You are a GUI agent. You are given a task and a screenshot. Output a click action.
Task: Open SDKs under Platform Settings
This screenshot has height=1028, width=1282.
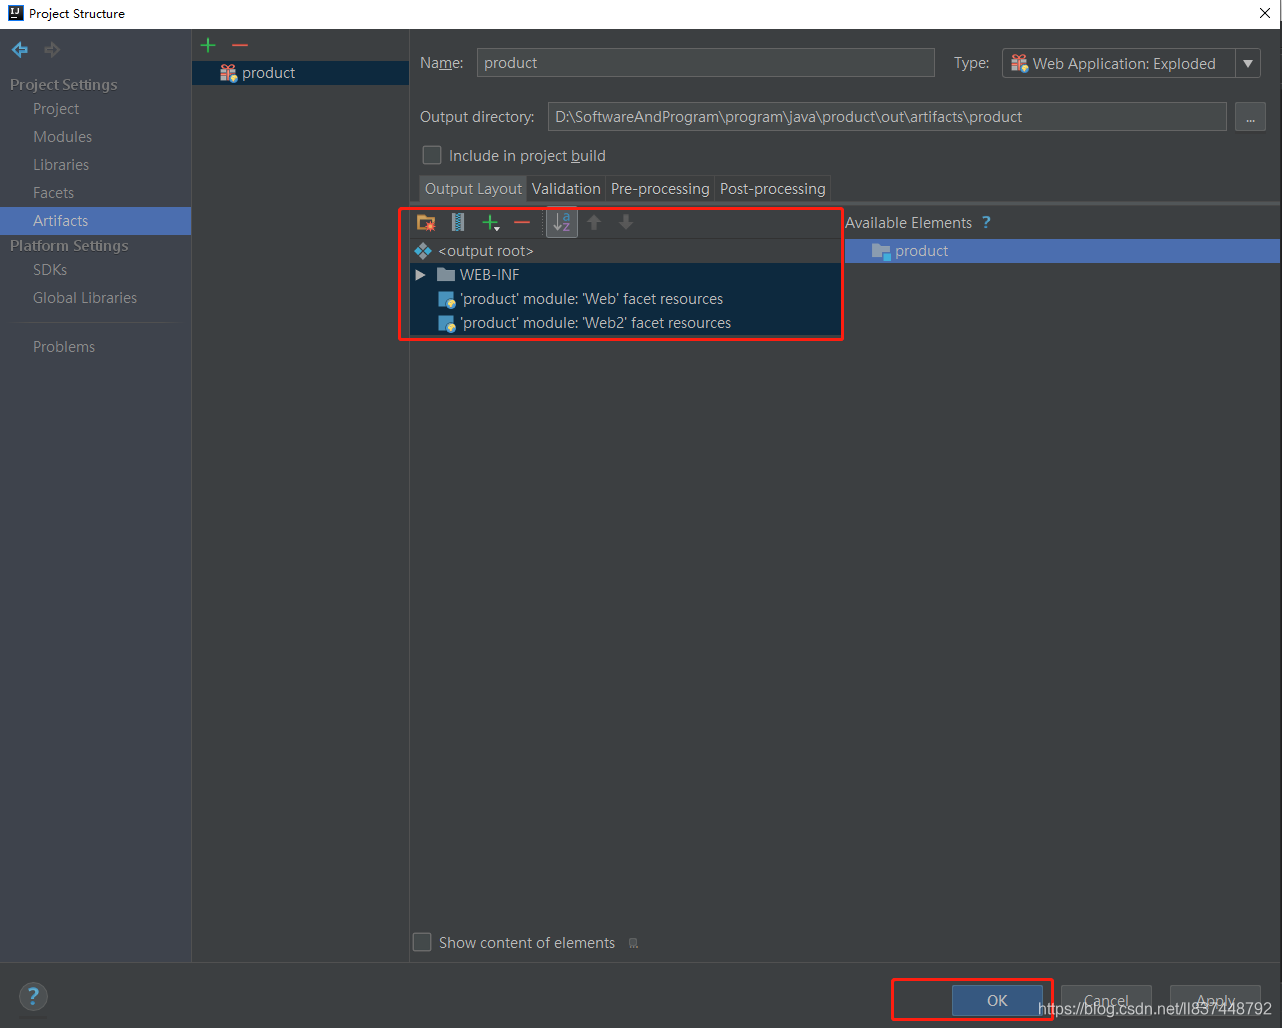tap(50, 270)
